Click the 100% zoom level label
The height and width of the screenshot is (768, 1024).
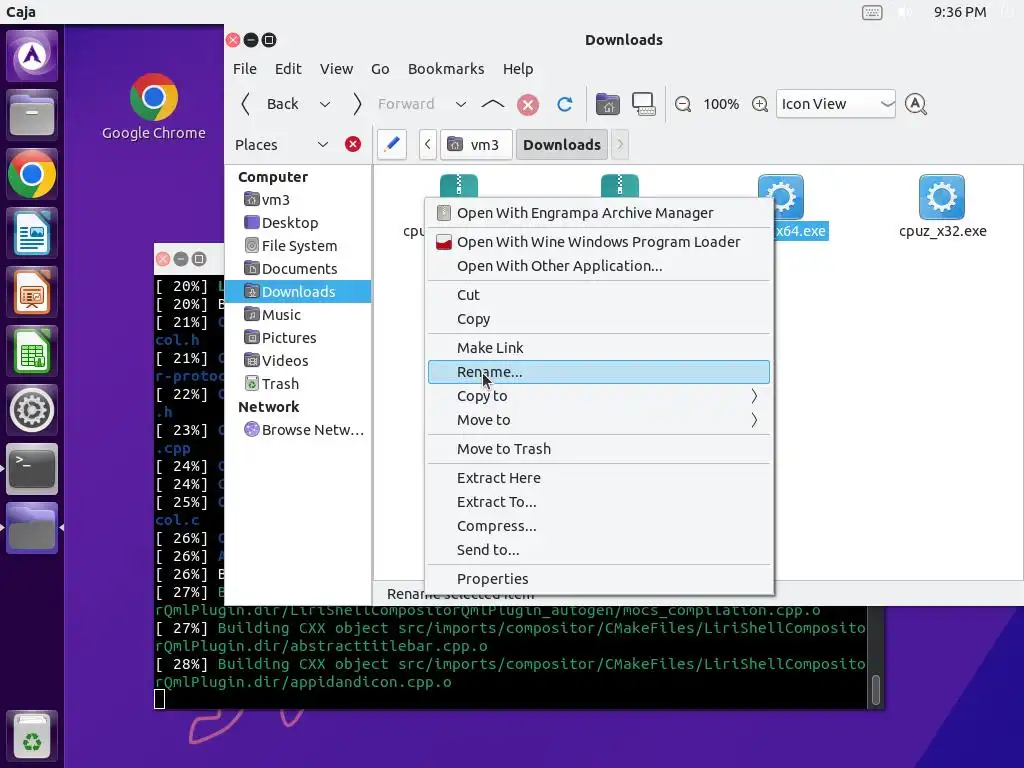[x=721, y=104]
